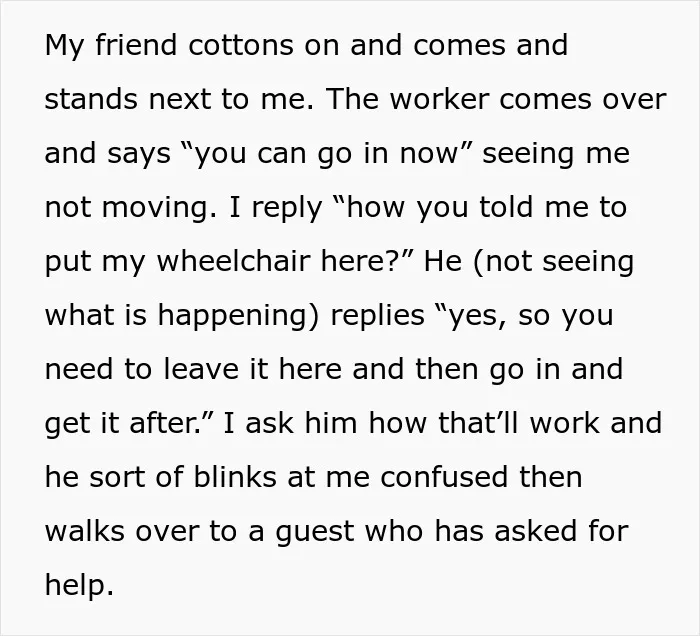
Task: Click the word "friend"
Action: point(136,45)
